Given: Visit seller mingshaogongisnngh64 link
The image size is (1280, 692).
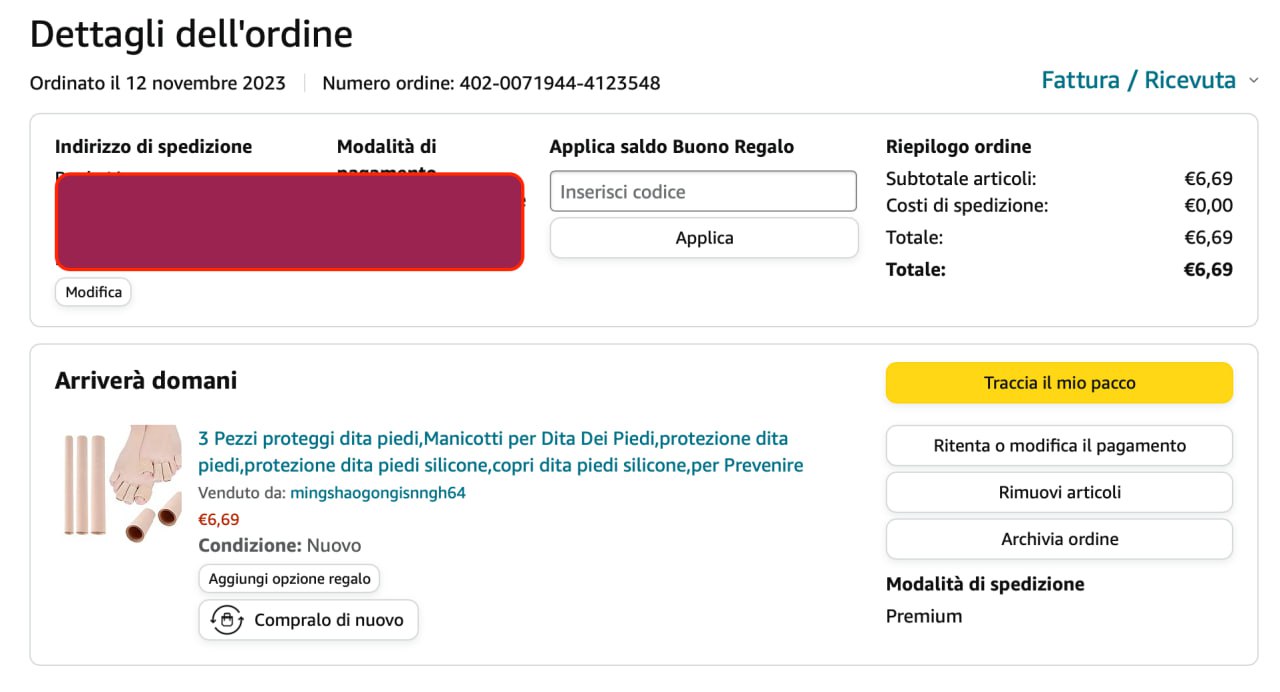Looking at the screenshot, I should 377,493.
